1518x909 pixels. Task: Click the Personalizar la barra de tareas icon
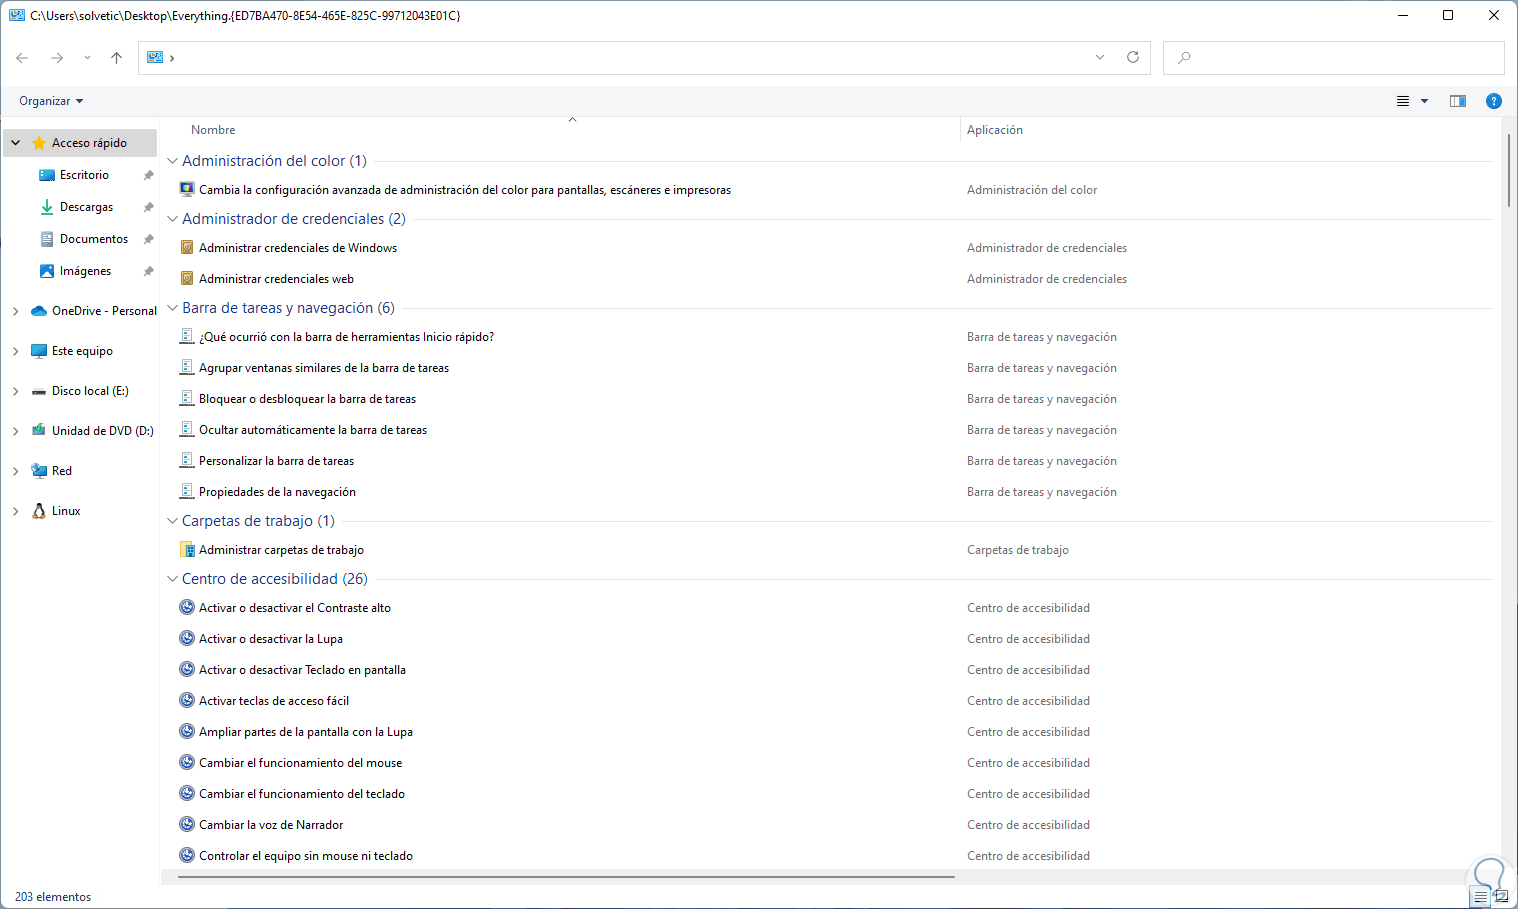tap(187, 460)
